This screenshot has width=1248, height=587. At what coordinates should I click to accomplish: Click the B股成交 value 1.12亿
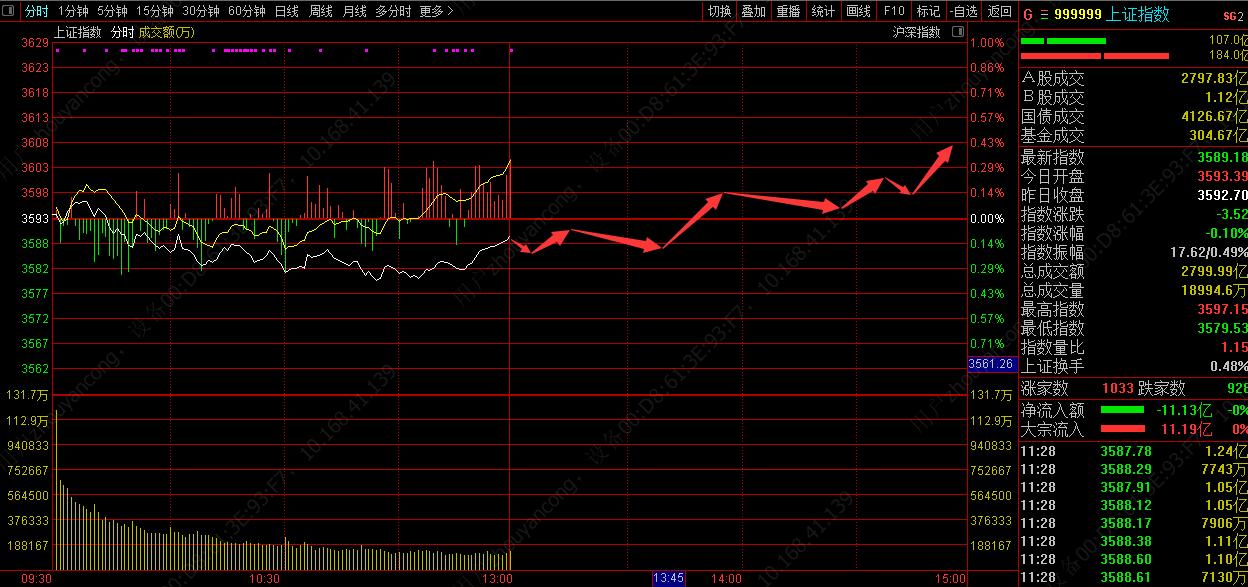point(1229,97)
